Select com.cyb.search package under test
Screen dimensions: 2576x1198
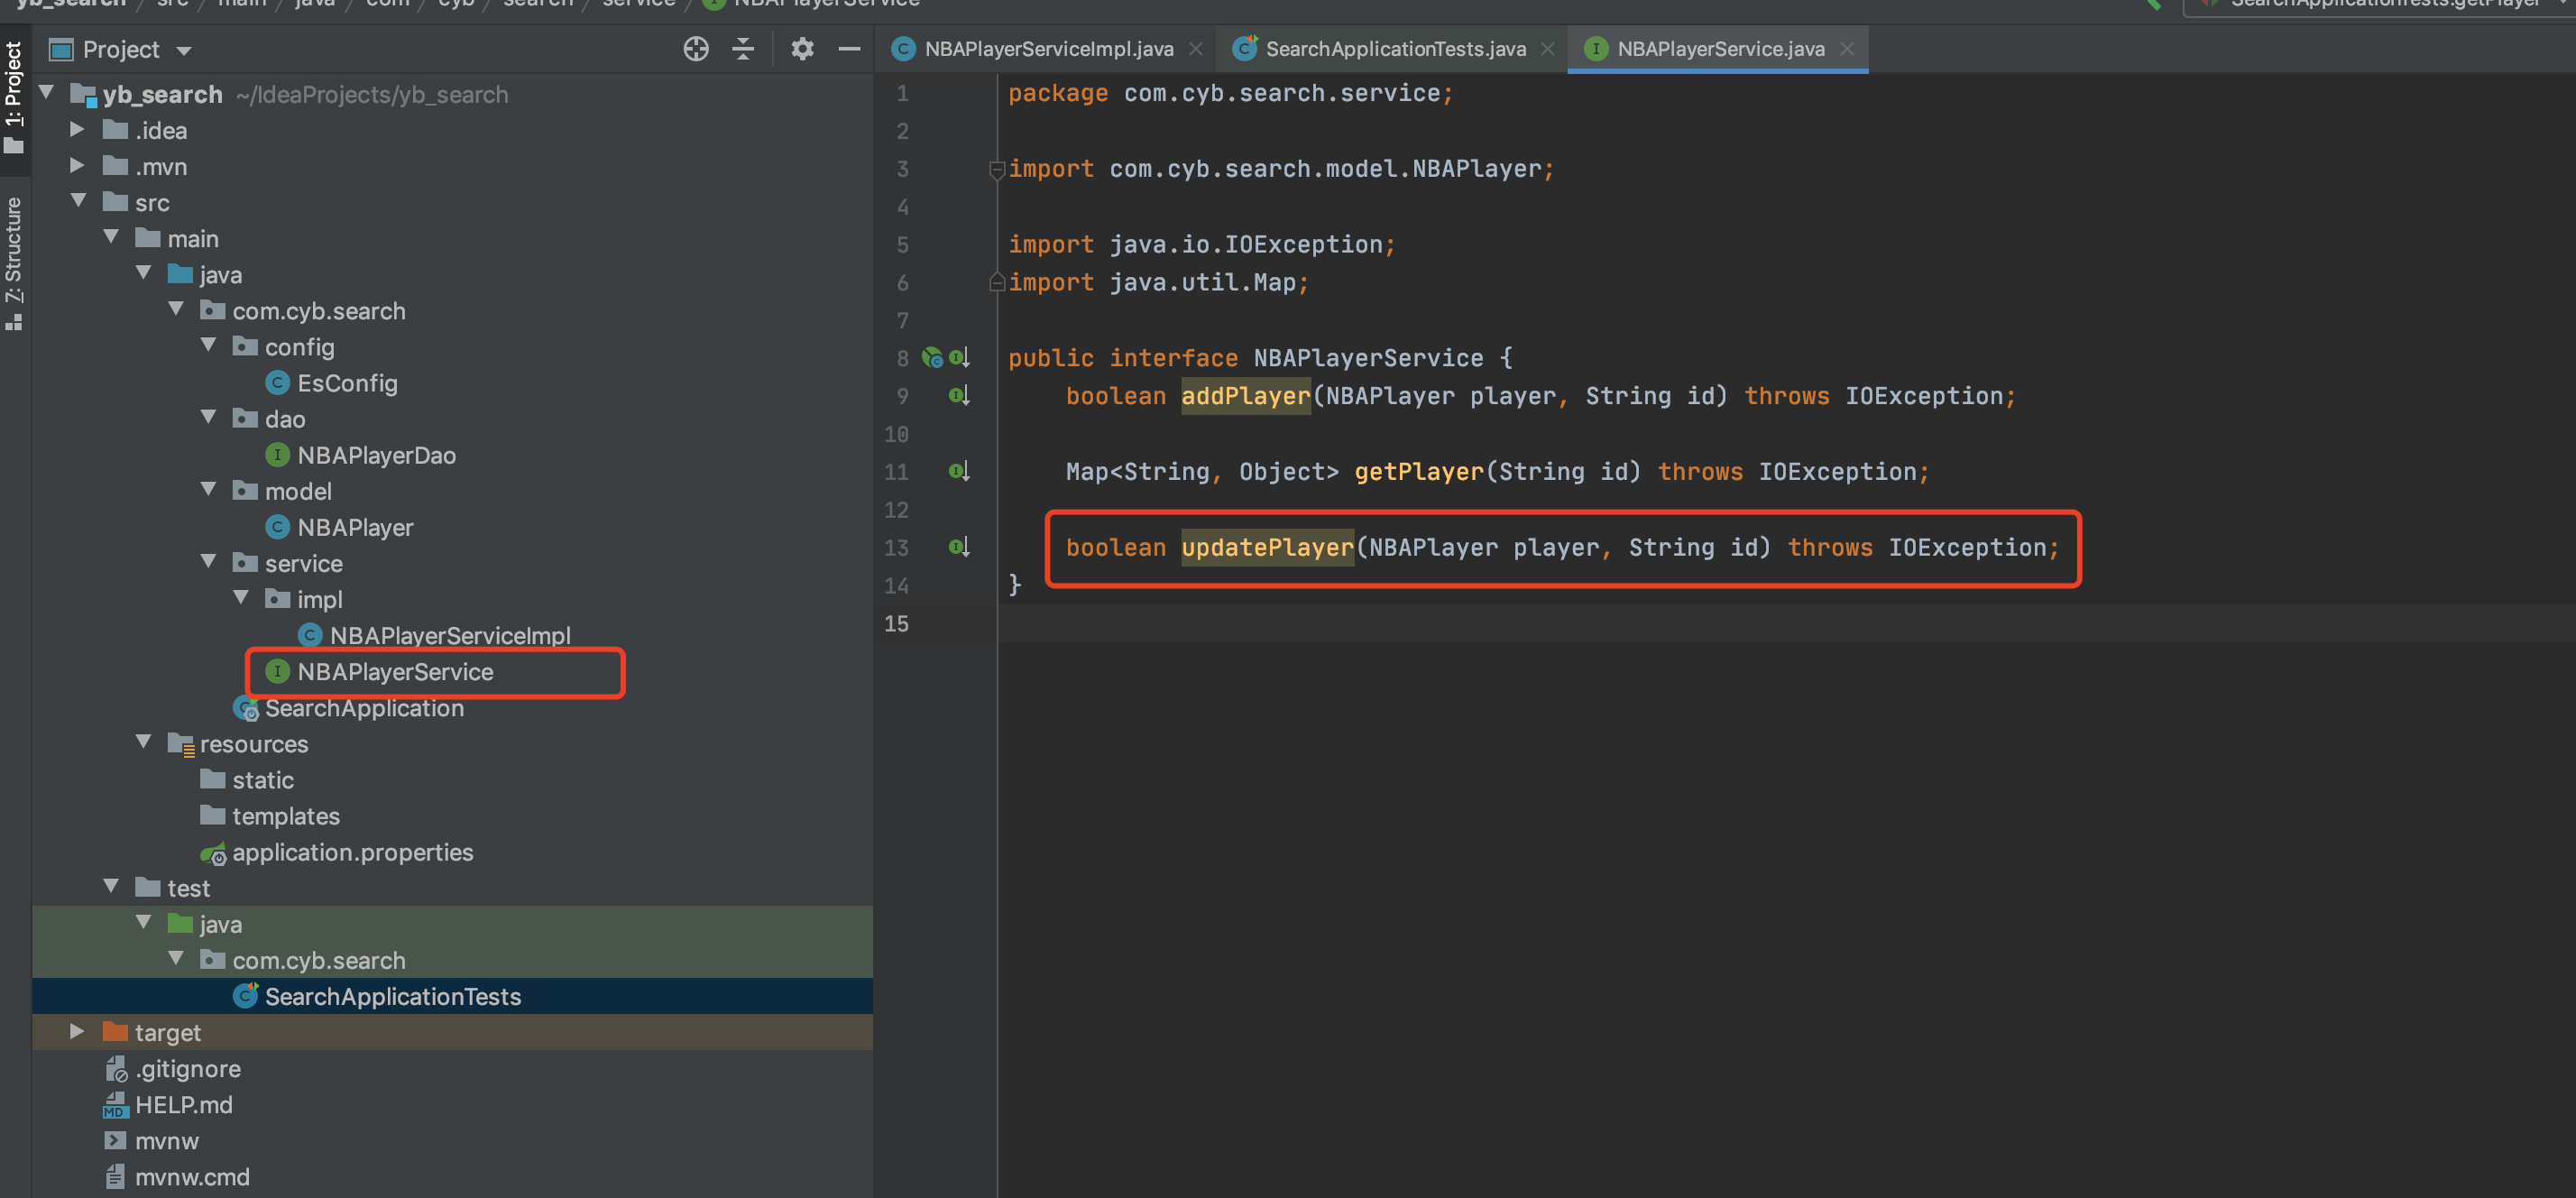click(318, 960)
